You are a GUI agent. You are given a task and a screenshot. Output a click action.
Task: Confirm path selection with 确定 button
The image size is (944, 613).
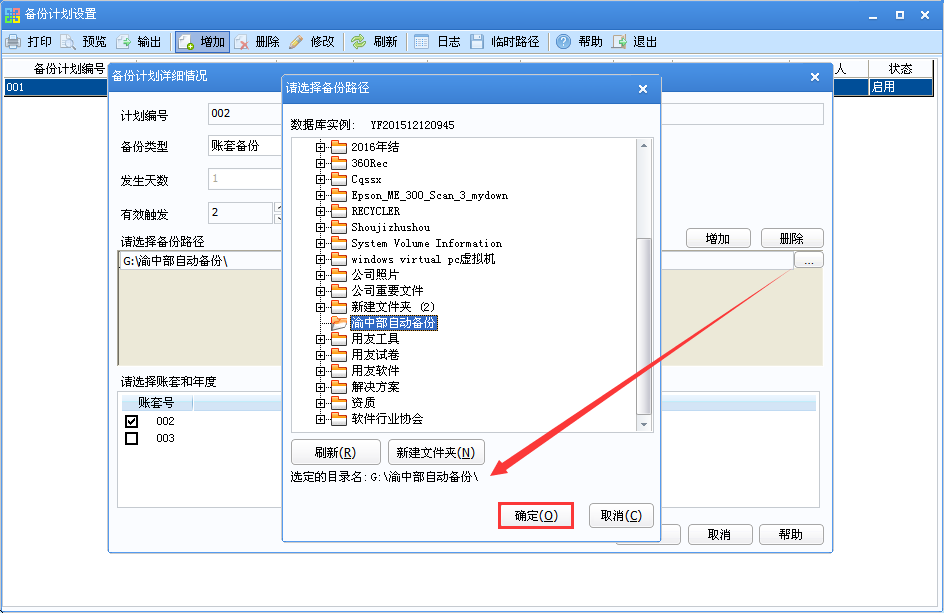coord(536,515)
